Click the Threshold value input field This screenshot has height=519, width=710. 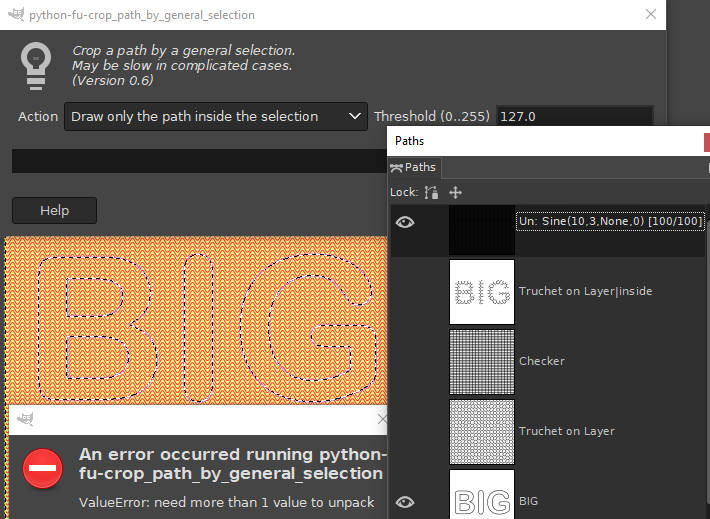(x=574, y=117)
